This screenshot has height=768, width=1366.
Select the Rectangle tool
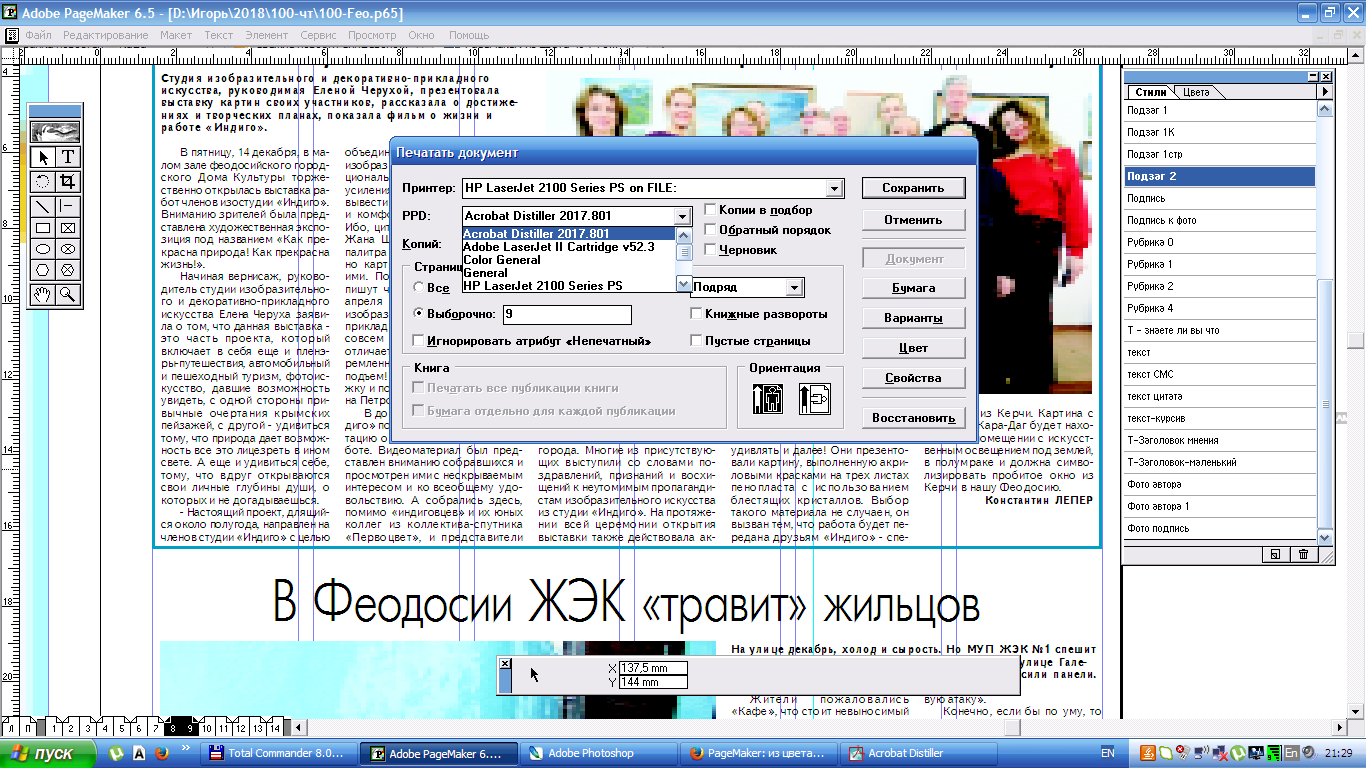pyautogui.click(x=43, y=228)
